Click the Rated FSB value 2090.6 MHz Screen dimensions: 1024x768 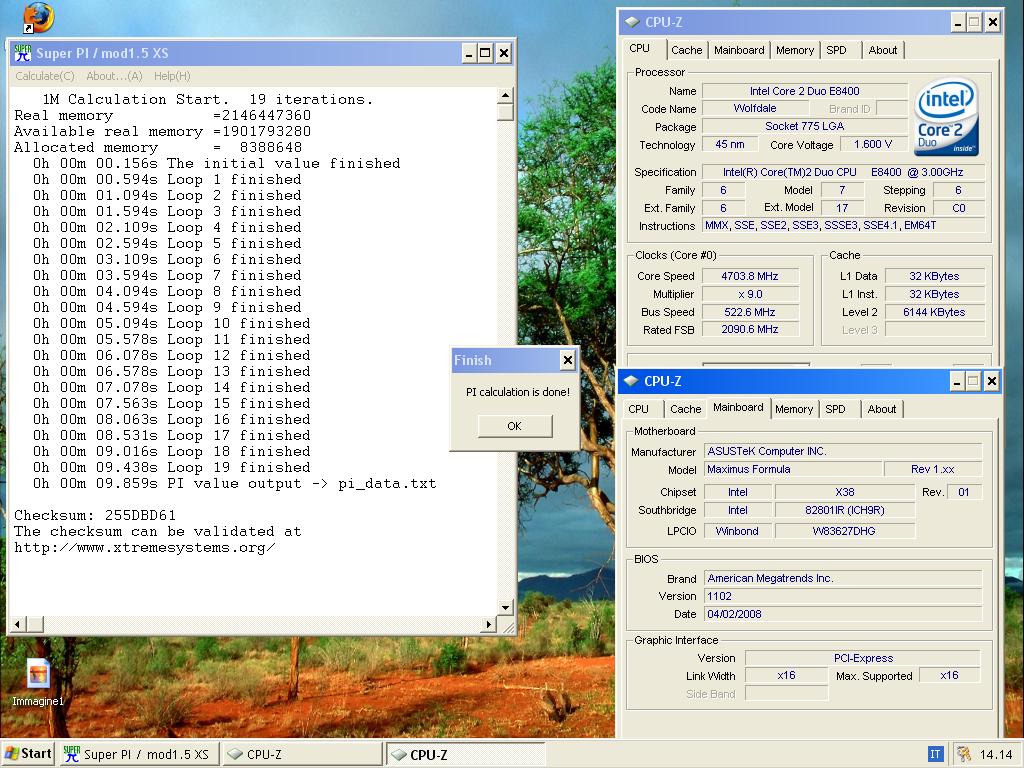point(750,330)
